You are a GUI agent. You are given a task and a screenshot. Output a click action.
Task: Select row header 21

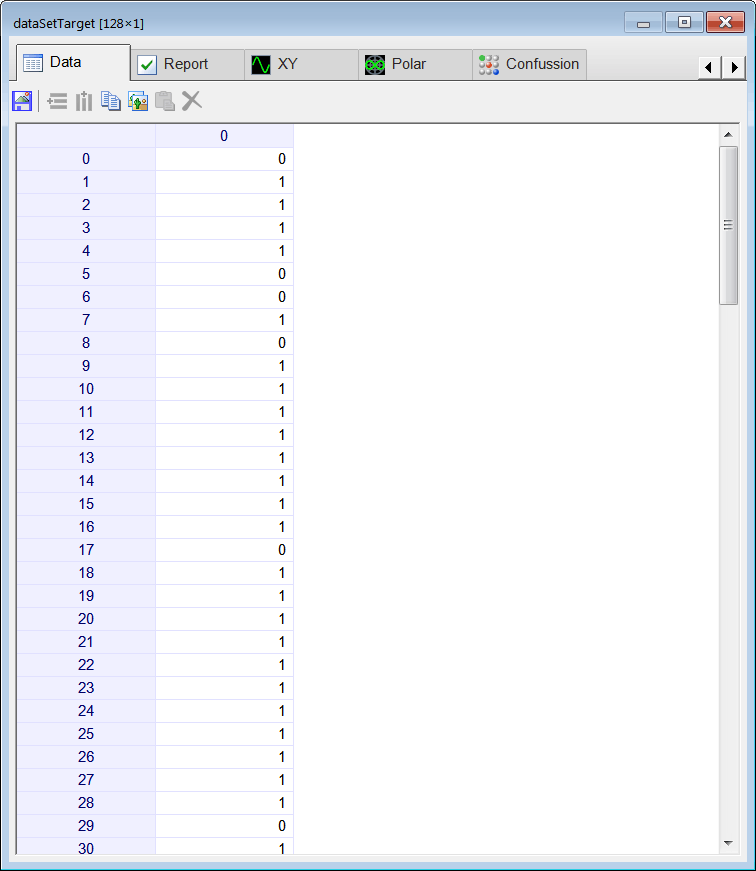coord(86,642)
